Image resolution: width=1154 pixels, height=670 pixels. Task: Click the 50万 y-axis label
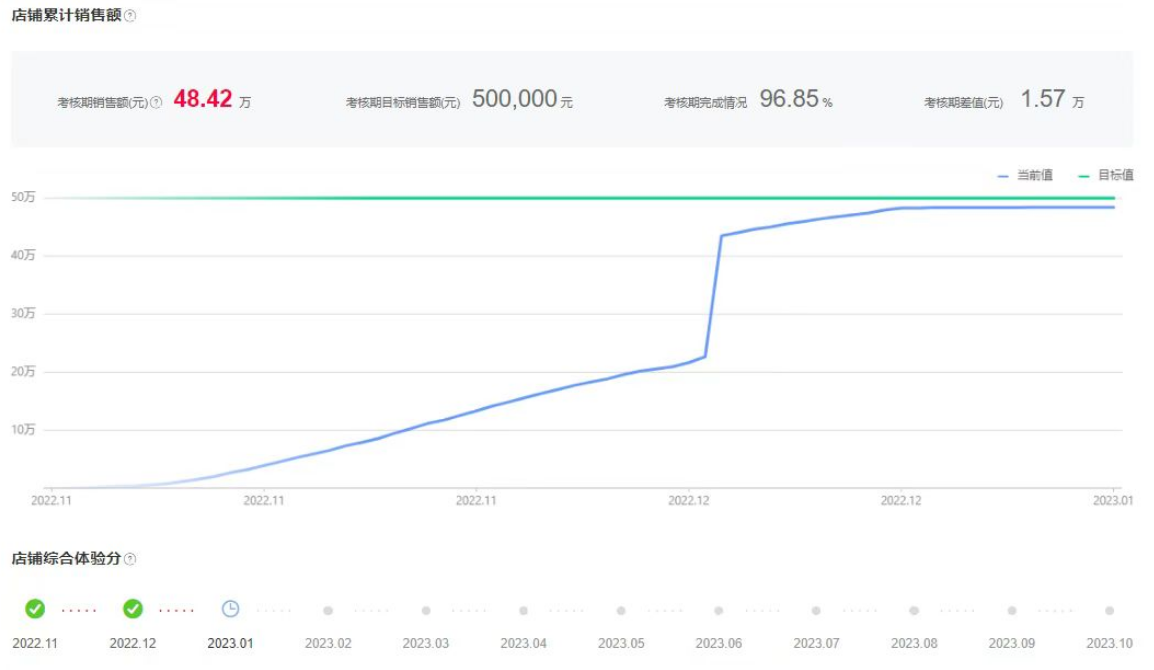tap(23, 197)
